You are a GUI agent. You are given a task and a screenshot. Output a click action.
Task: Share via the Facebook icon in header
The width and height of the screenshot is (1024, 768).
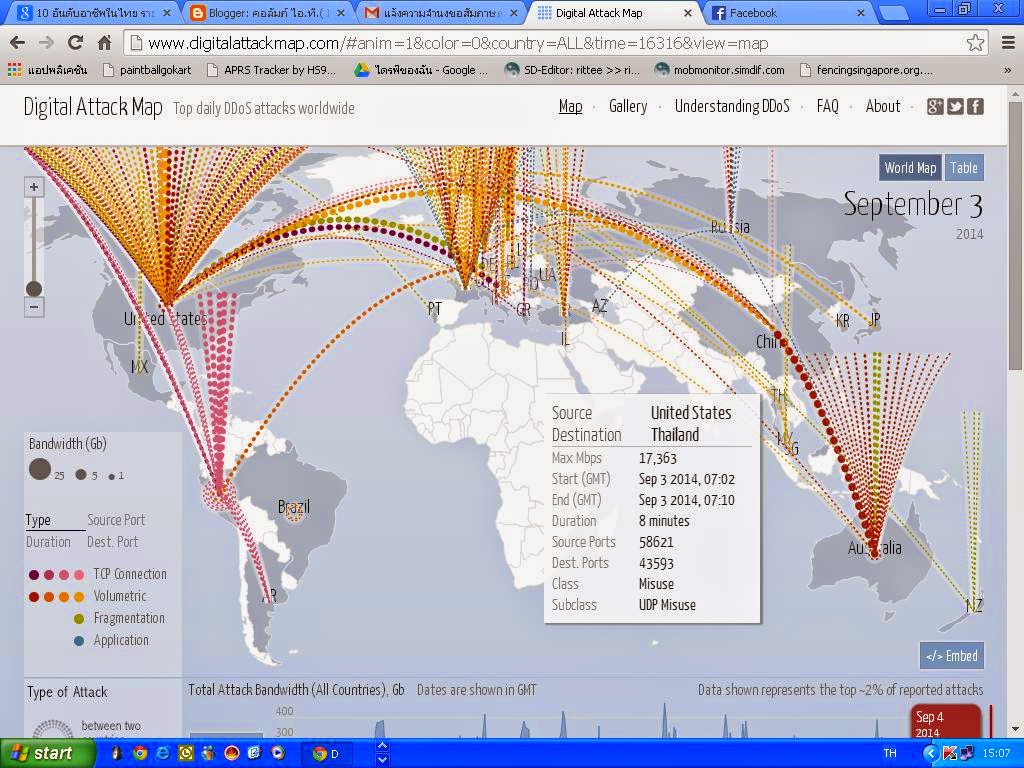[x=975, y=106]
